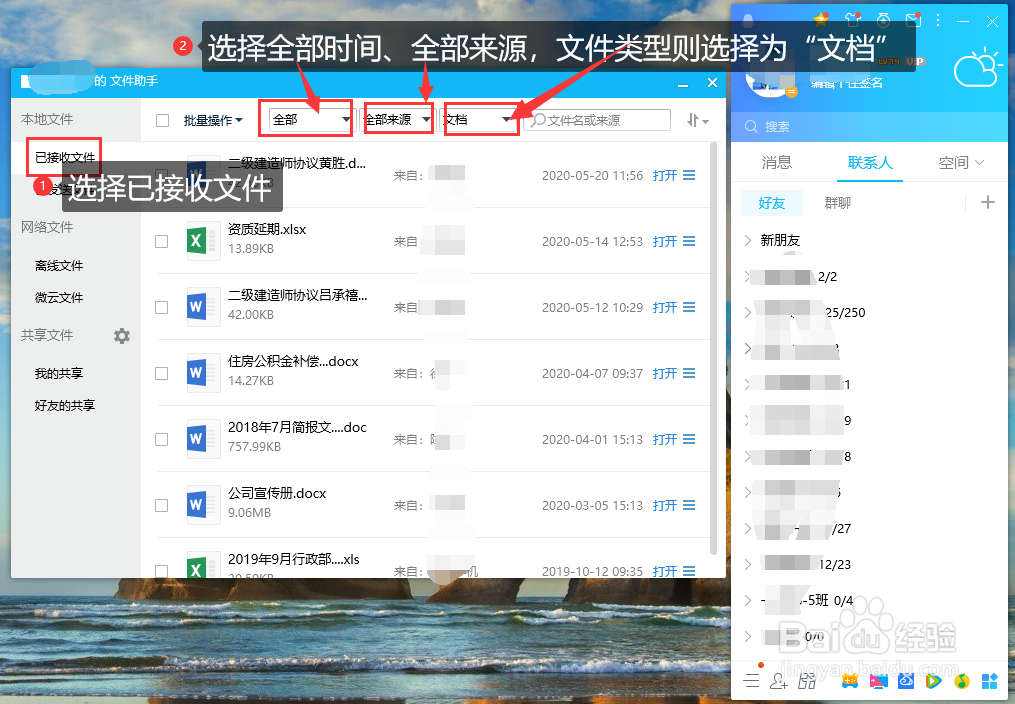This screenshot has height=704, width=1015.
Task: Open row menu icon for 公司宣传册.docx
Action: (x=689, y=505)
